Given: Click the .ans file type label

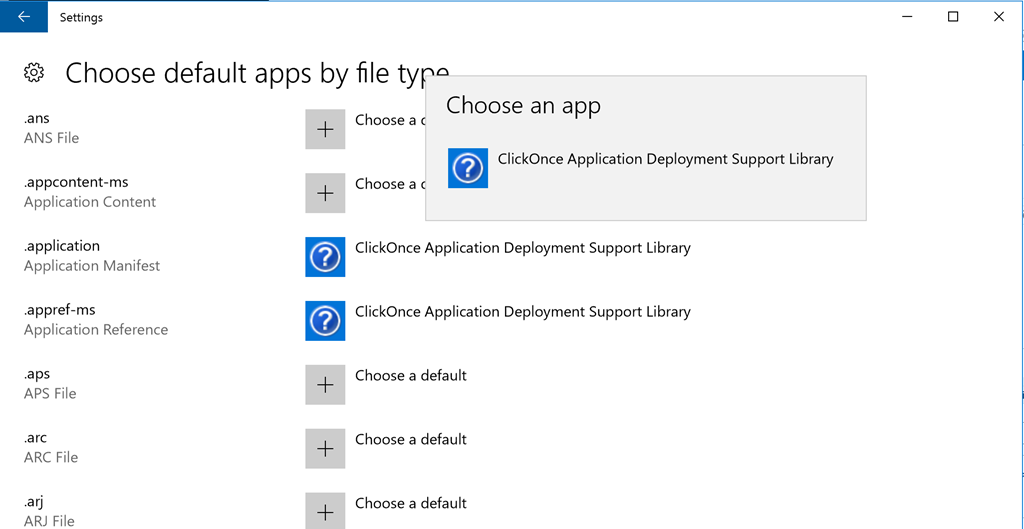Looking at the screenshot, I should pos(37,119).
